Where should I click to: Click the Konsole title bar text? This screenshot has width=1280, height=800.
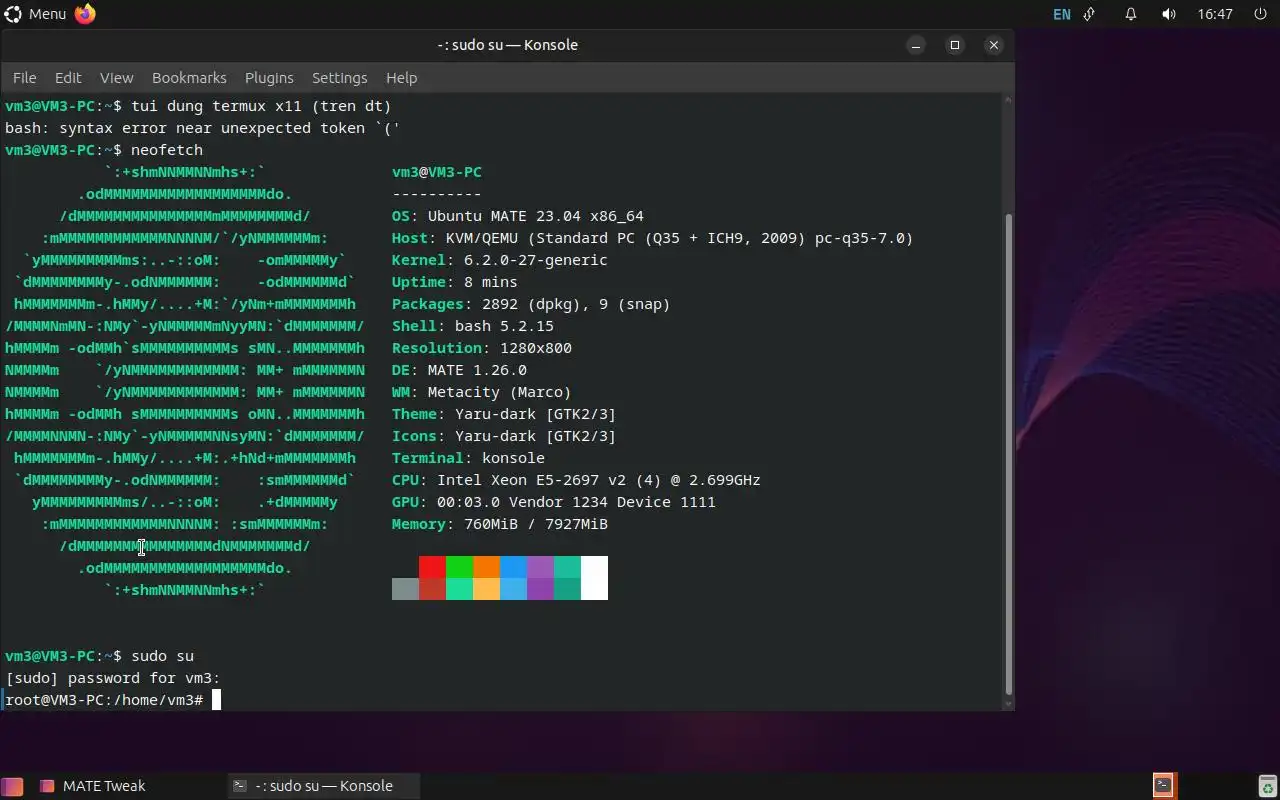[x=507, y=45]
